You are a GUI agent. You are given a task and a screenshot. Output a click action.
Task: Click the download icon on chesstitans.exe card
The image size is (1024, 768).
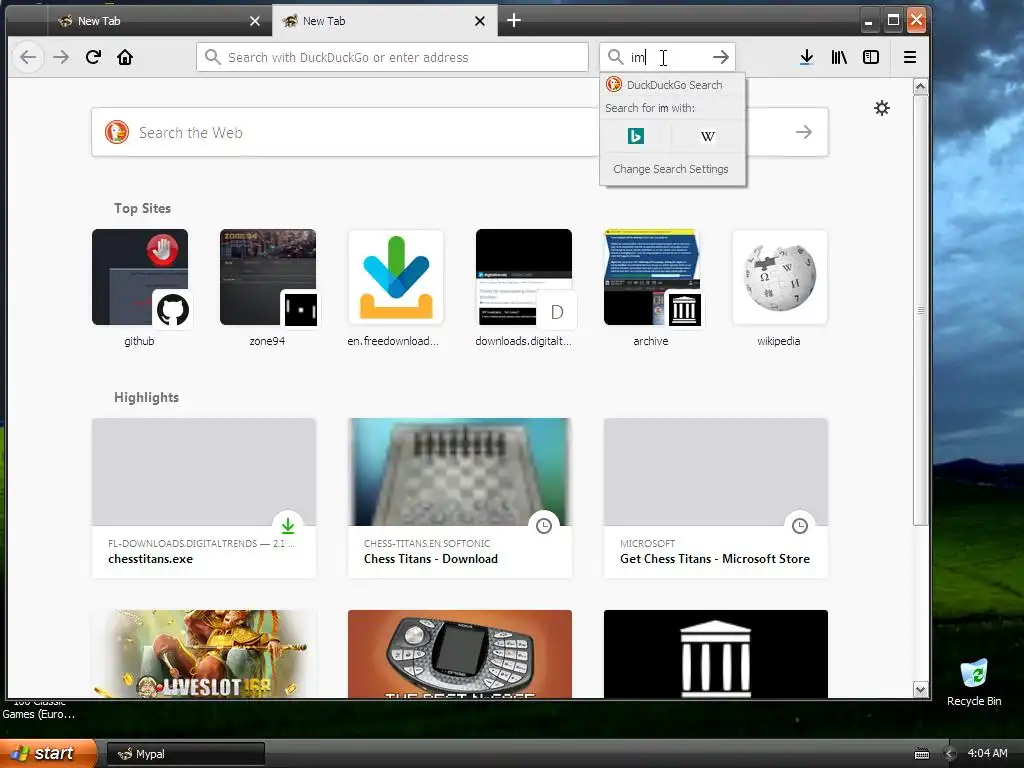[x=288, y=525]
